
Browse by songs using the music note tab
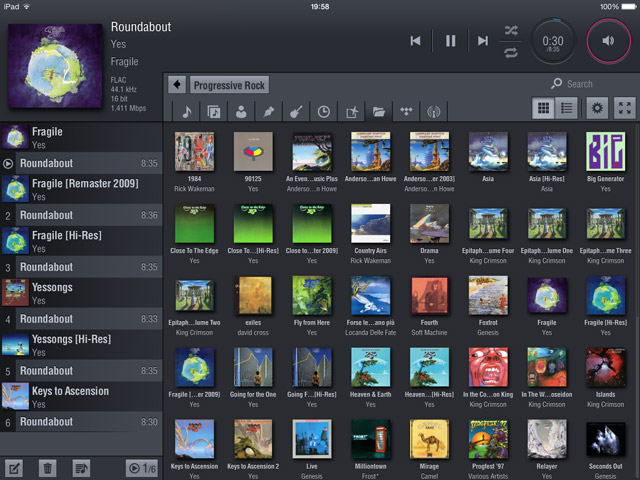(x=187, y=112)
